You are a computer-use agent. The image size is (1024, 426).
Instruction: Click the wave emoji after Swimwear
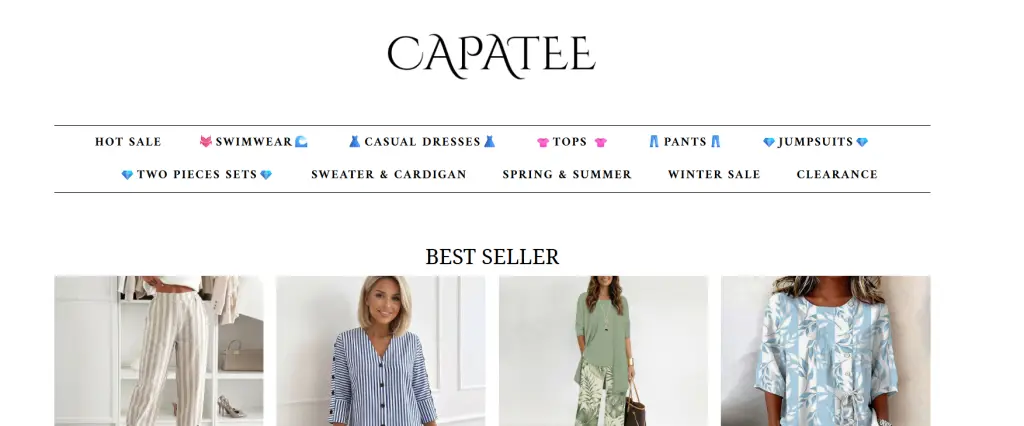(x=301, y=142)
